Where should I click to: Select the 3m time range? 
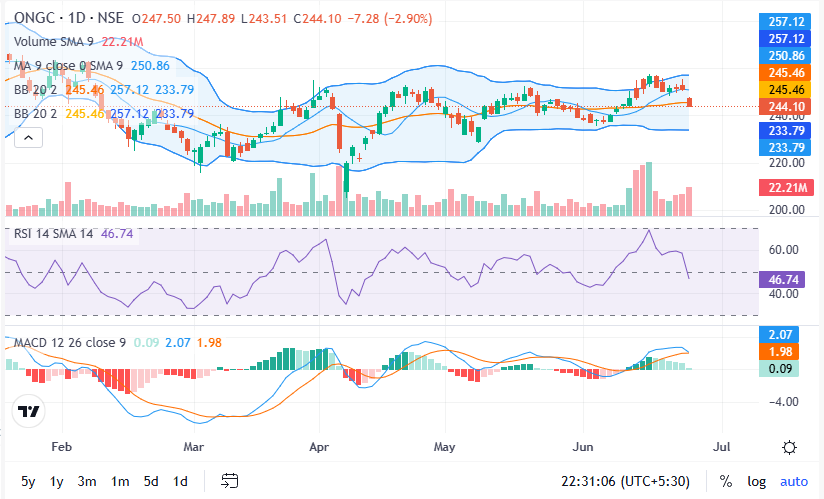(x=87, y=481)
